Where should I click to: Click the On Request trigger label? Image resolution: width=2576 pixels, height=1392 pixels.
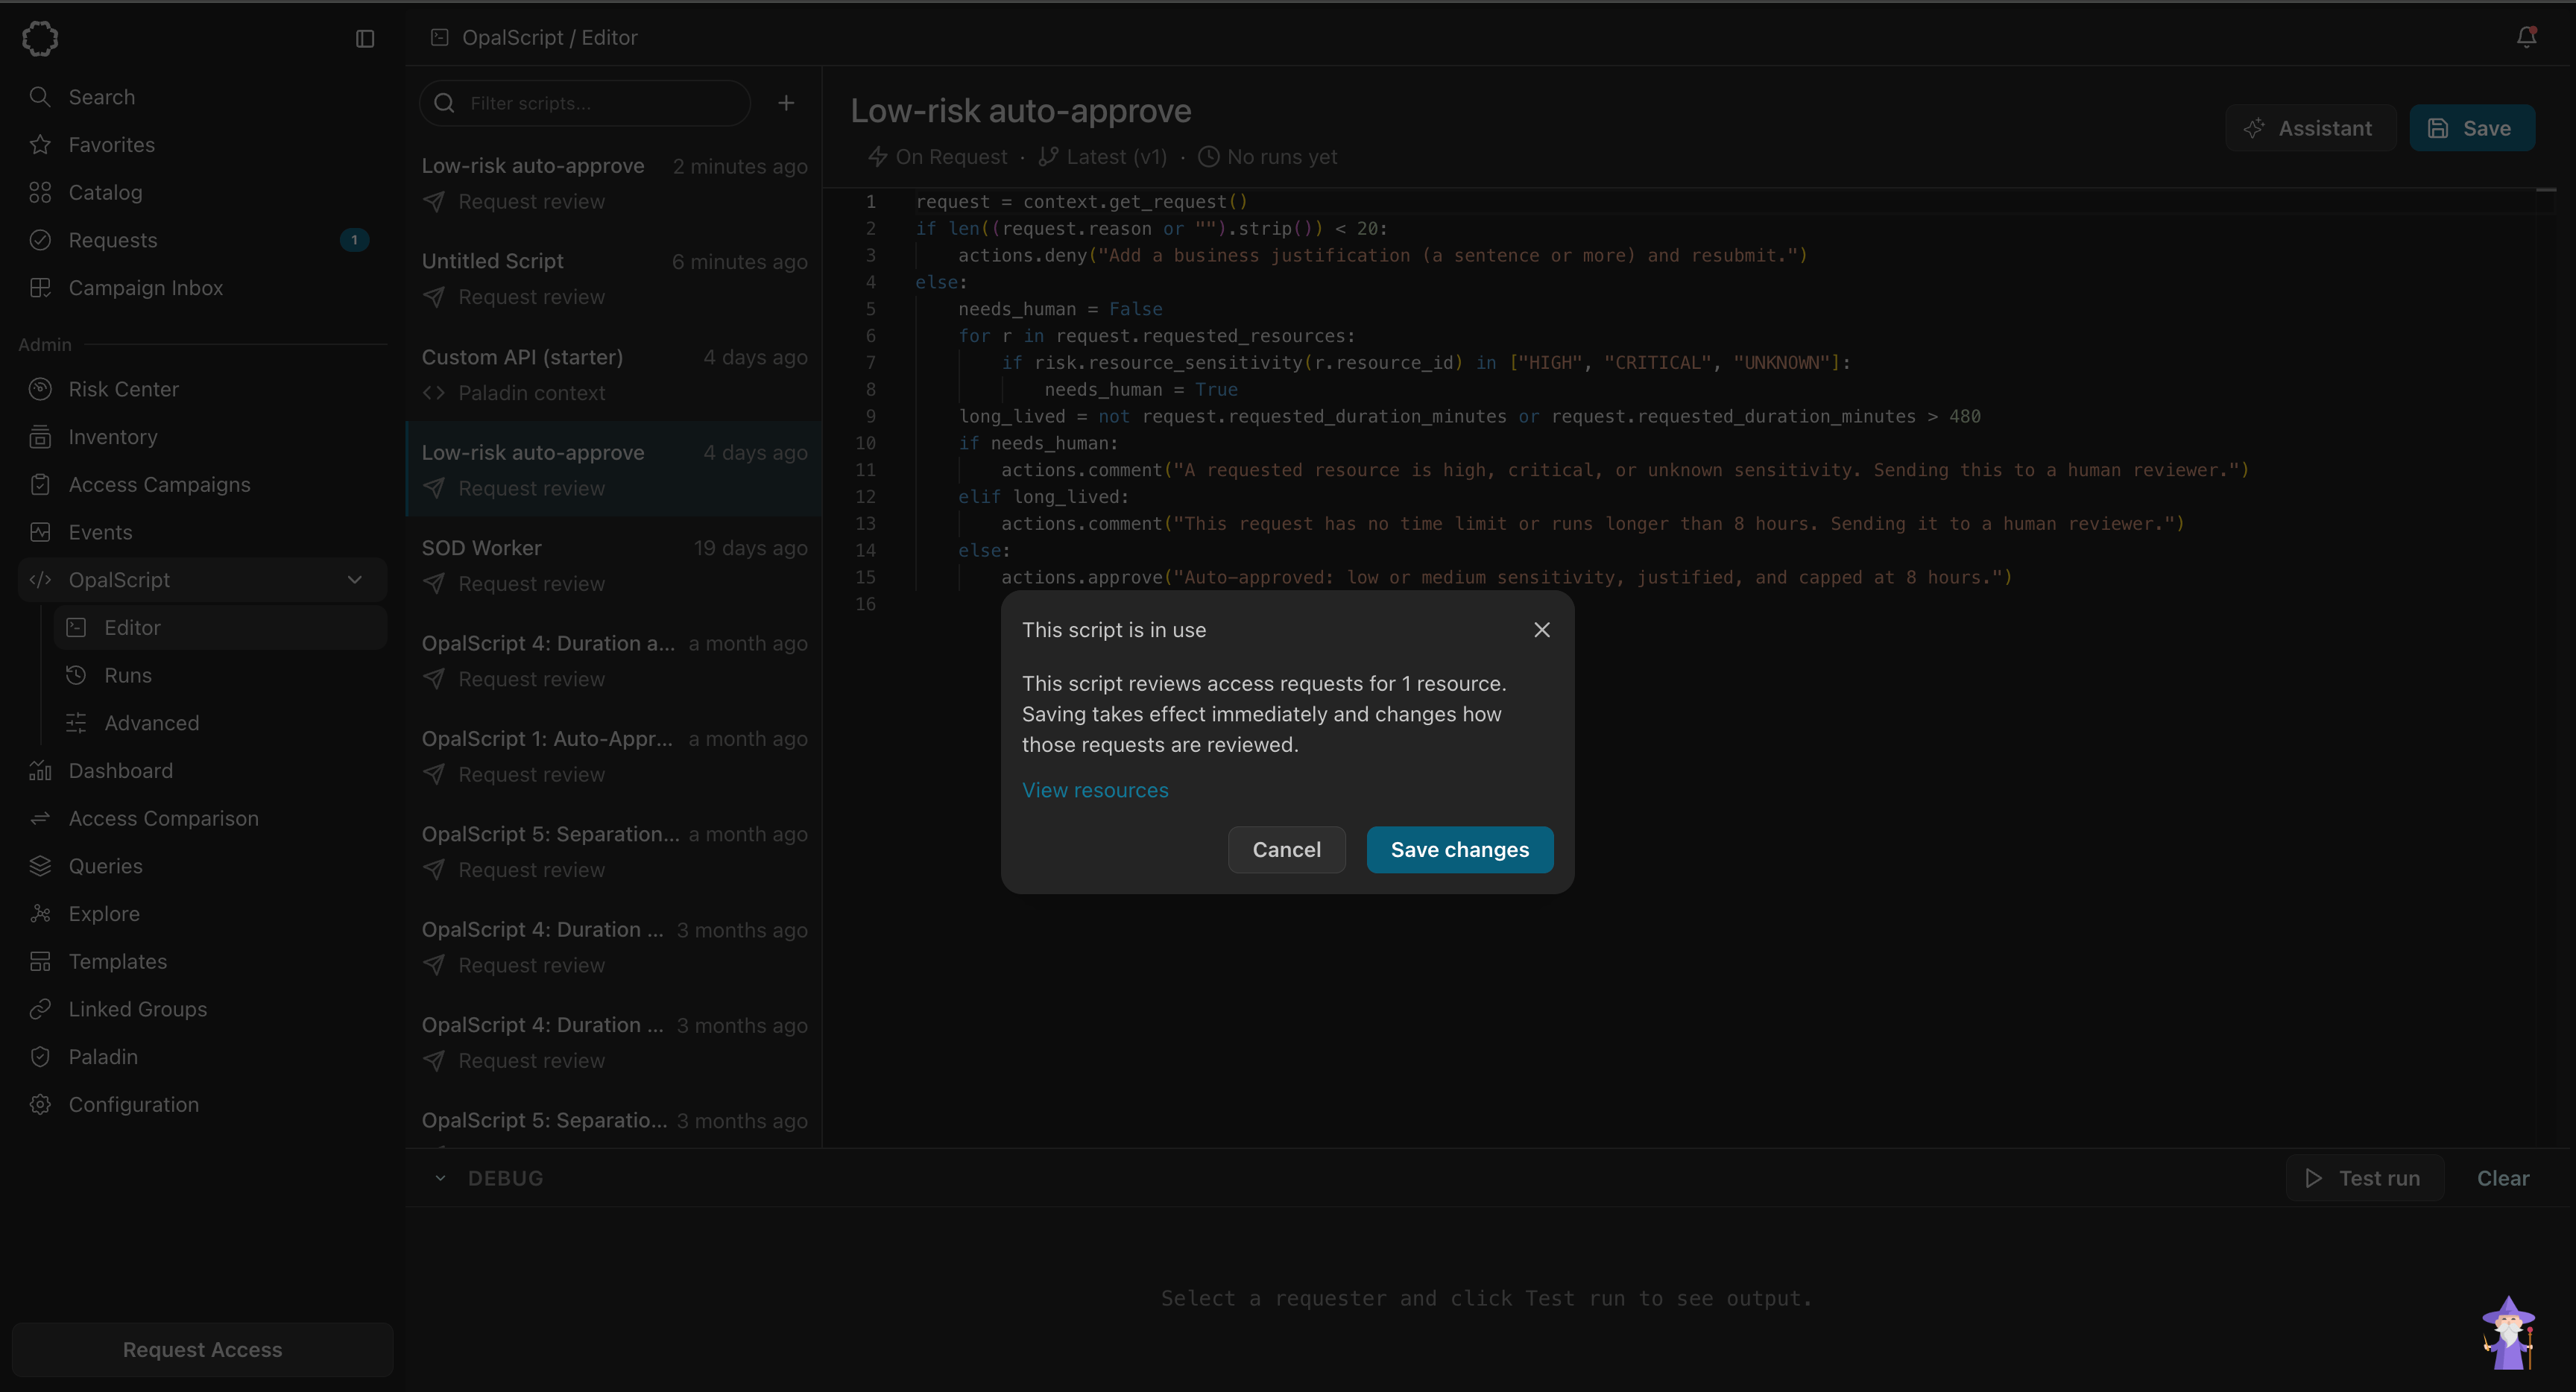(x=938, y=157)
